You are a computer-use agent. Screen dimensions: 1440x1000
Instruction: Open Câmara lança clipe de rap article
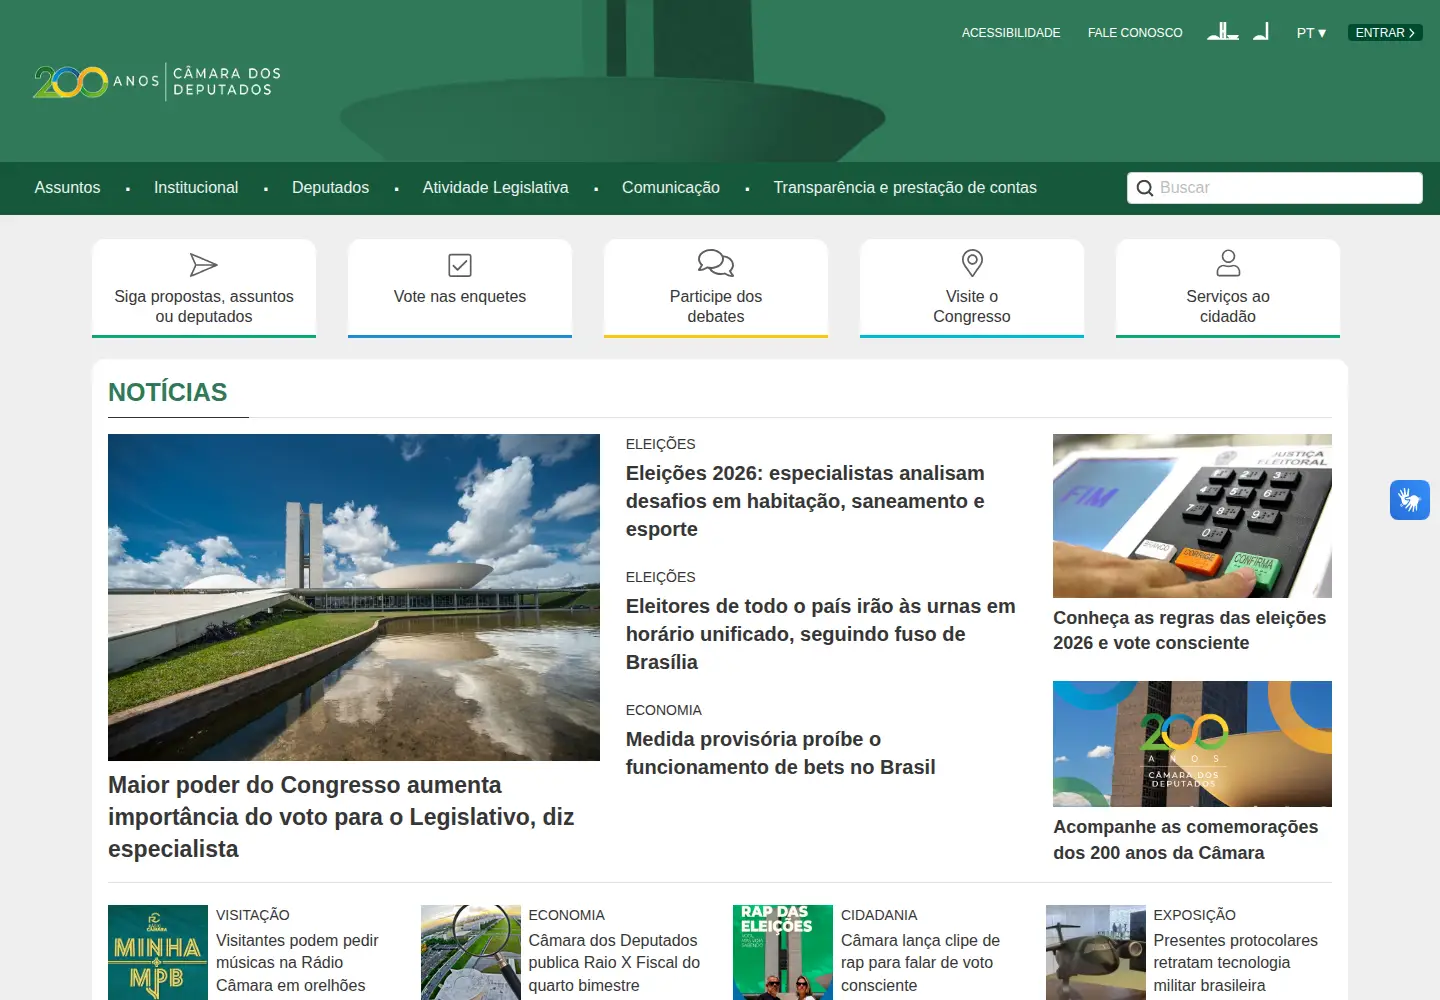920,963
